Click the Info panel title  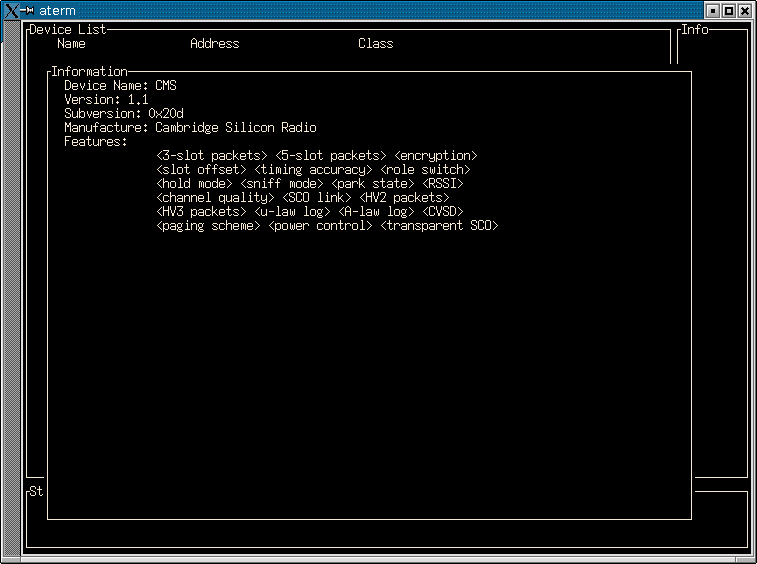pyautogui.click(x=695, y=29)
